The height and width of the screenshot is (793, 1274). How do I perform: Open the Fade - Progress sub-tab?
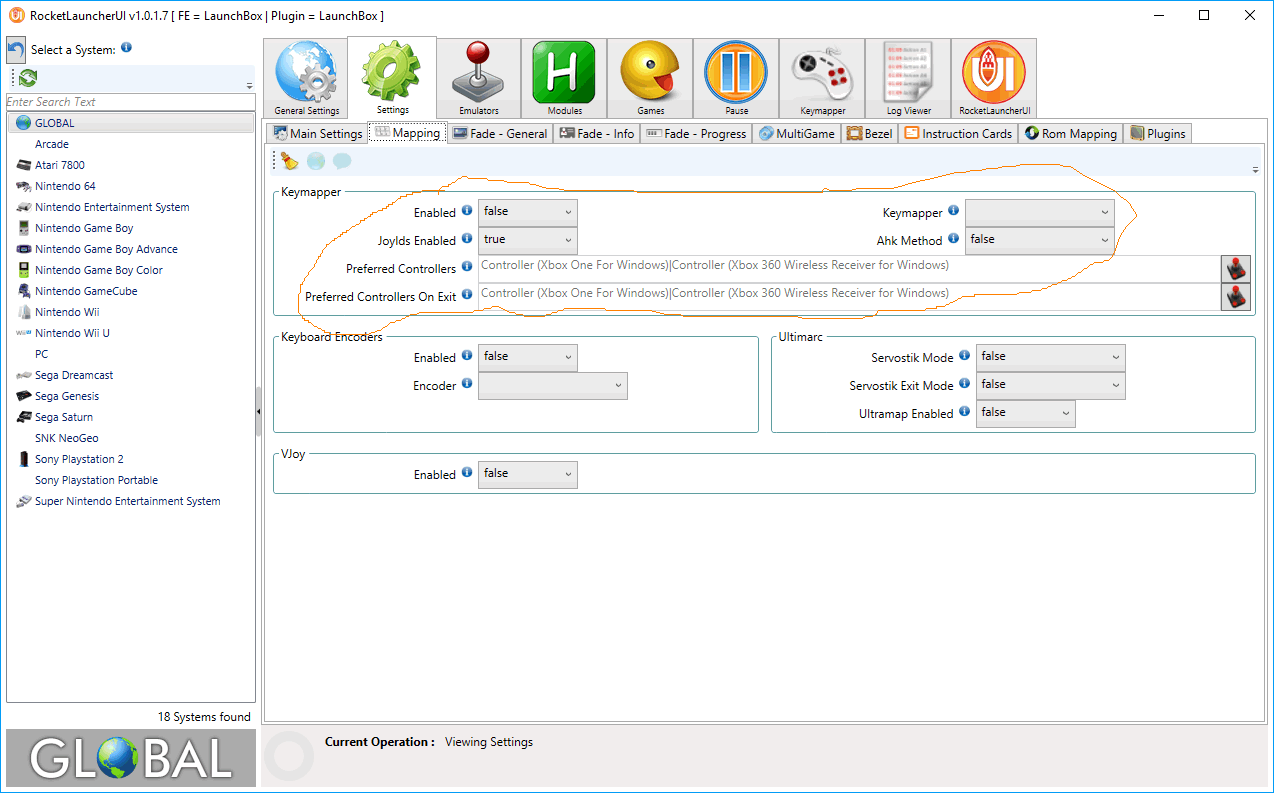[697, 133]
